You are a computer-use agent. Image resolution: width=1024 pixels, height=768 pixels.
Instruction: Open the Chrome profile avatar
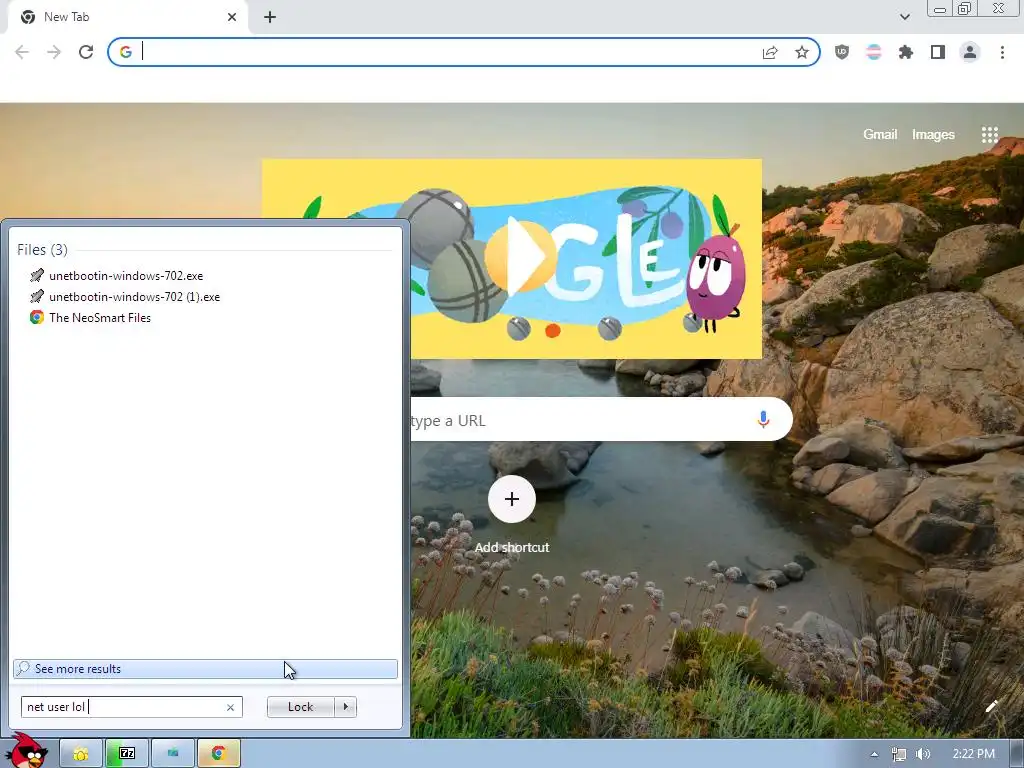pyautogui.click(x=970, y=52)
